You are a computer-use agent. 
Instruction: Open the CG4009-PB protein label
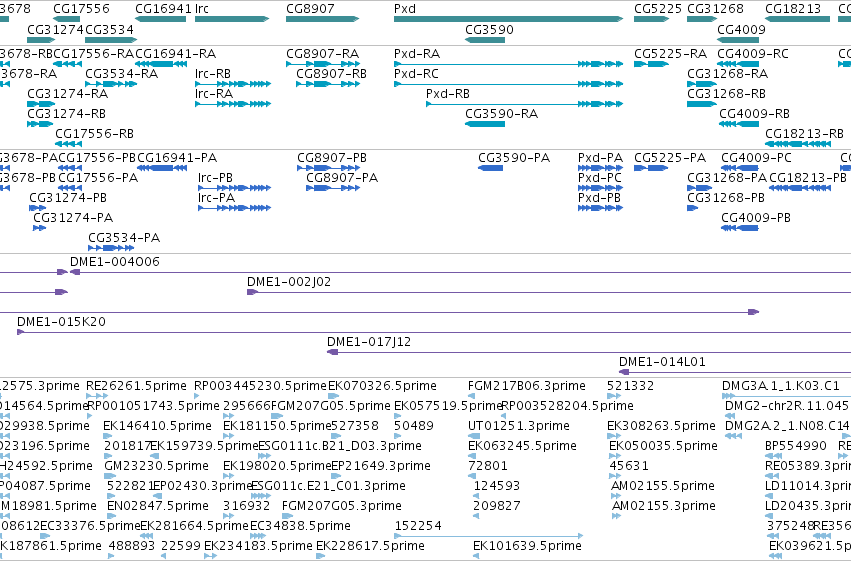click(756, 218)
